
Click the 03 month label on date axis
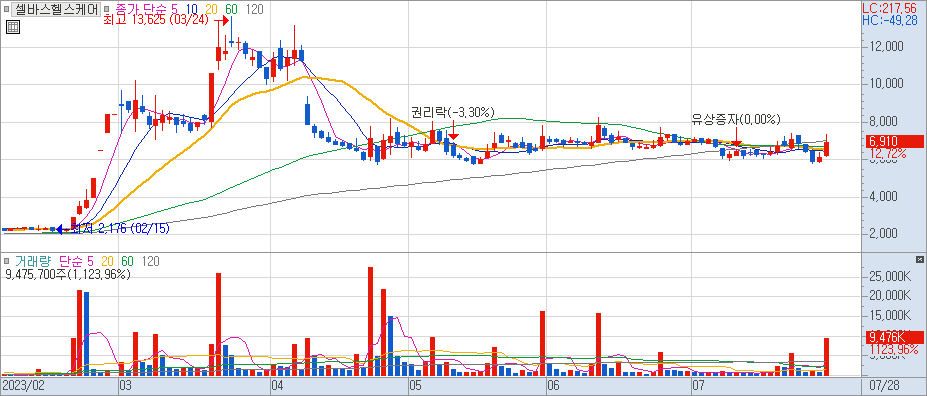pos(125,385)
